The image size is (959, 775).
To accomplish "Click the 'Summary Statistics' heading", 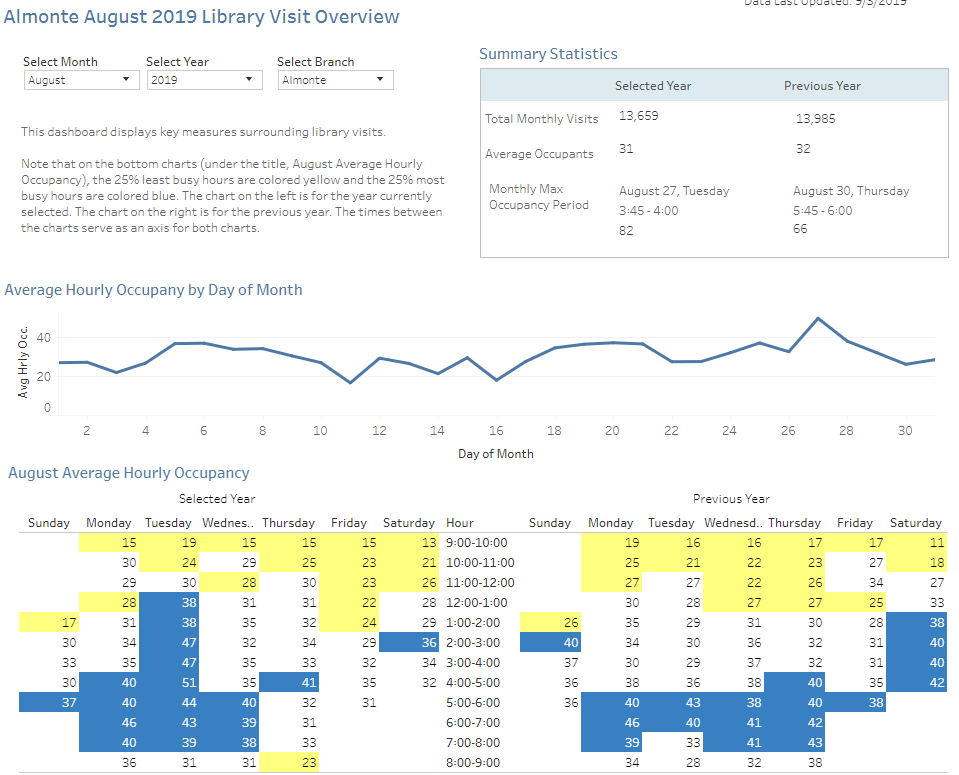I will pyautogui.click(x=548, y=54).
